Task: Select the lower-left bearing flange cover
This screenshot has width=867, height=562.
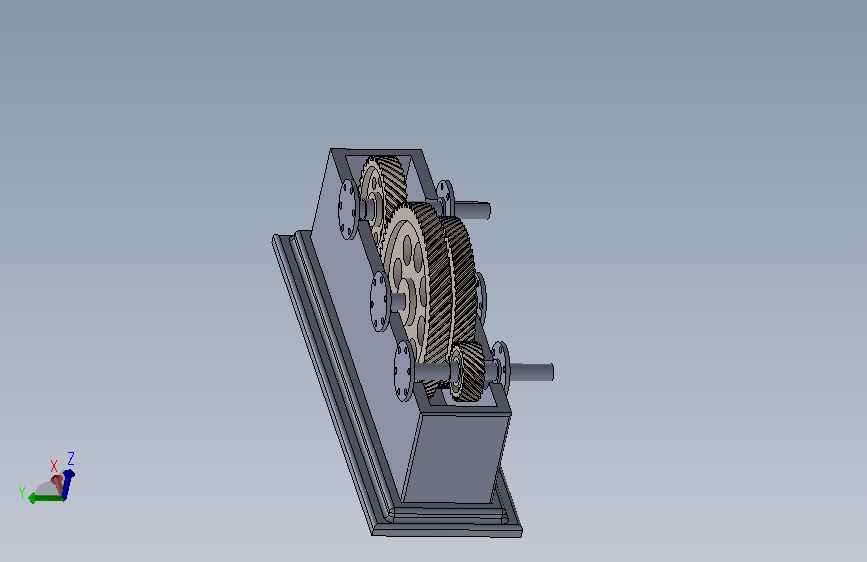Action: pyautogui.click(x=404, y=371)
